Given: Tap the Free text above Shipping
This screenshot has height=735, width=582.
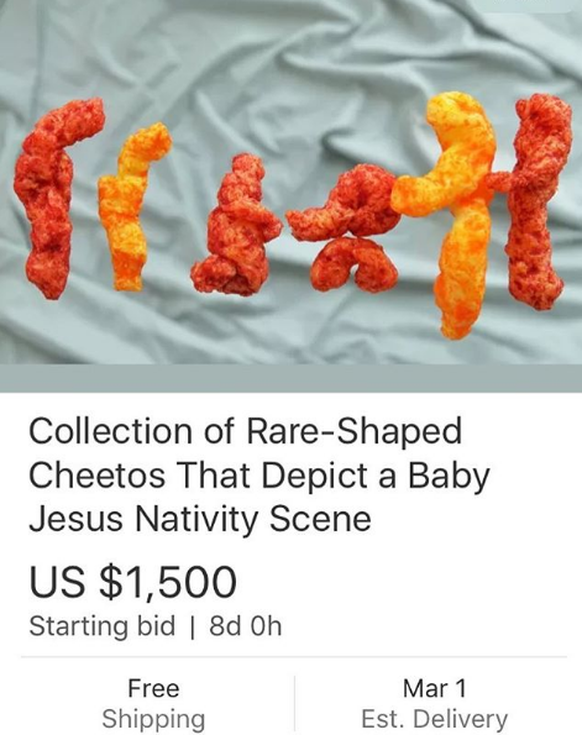Looking at the screenshot, I should [x=154, y=689].
